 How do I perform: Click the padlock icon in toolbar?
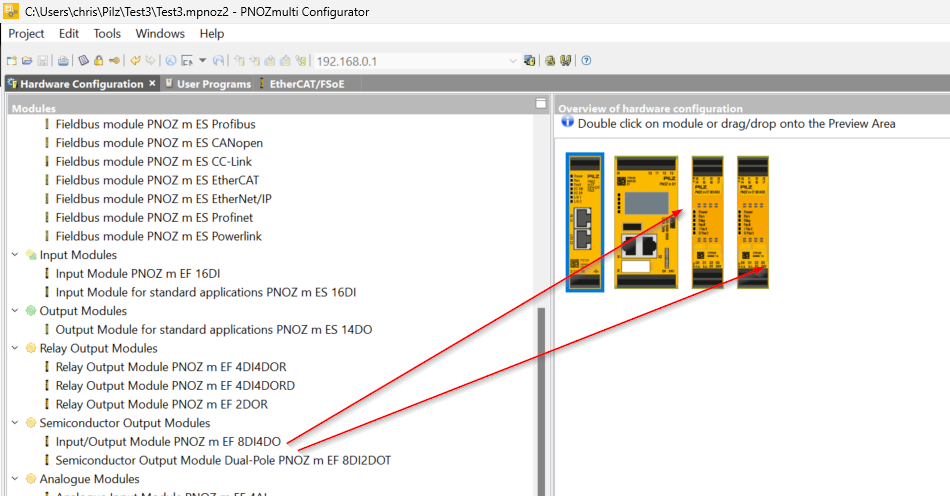click(x=98, y=61)
